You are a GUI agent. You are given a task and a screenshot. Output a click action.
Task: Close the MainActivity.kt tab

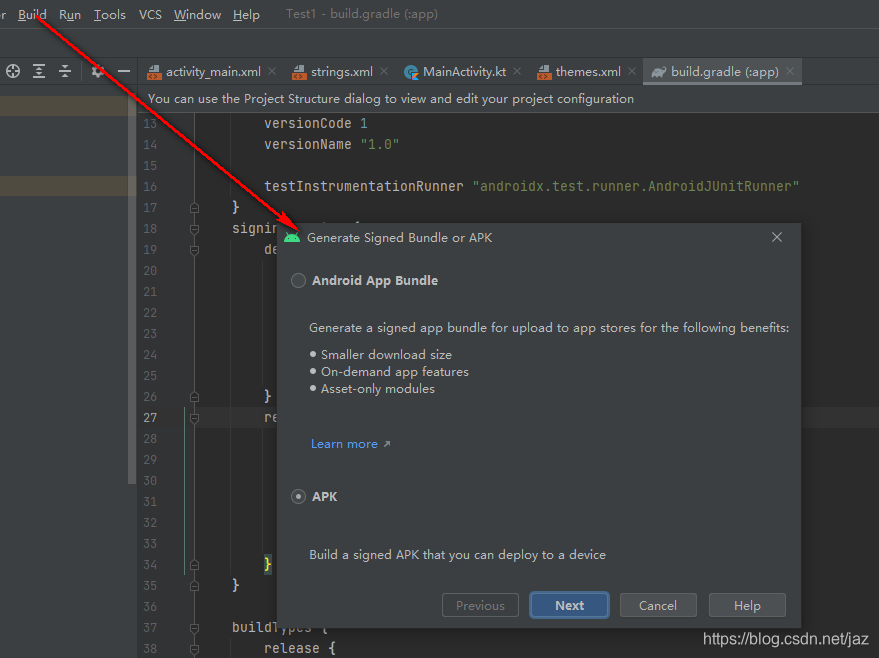[x=517, y=71]
